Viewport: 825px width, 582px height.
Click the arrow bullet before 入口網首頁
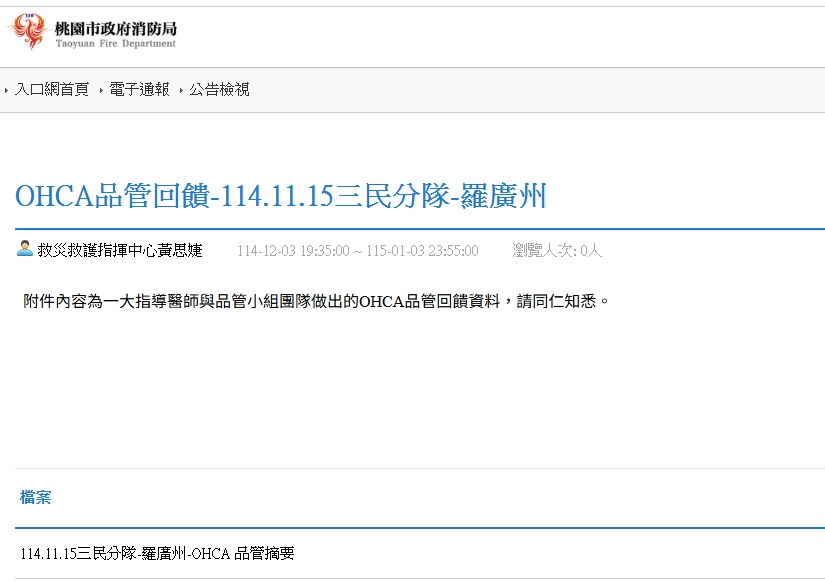[7, 91]
